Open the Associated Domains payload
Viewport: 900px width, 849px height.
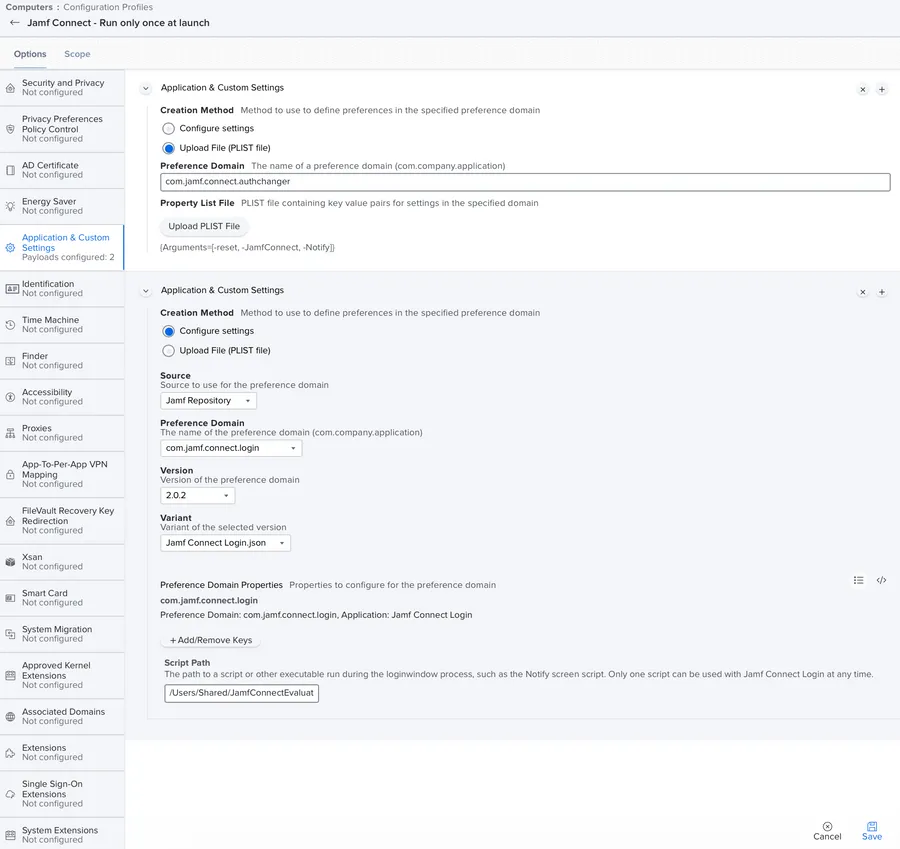point(62,717)
